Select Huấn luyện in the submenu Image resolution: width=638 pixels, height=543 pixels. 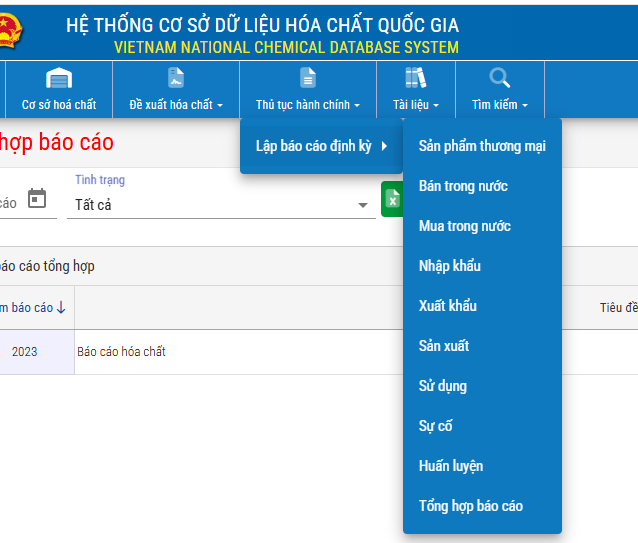tap(450, 466)
